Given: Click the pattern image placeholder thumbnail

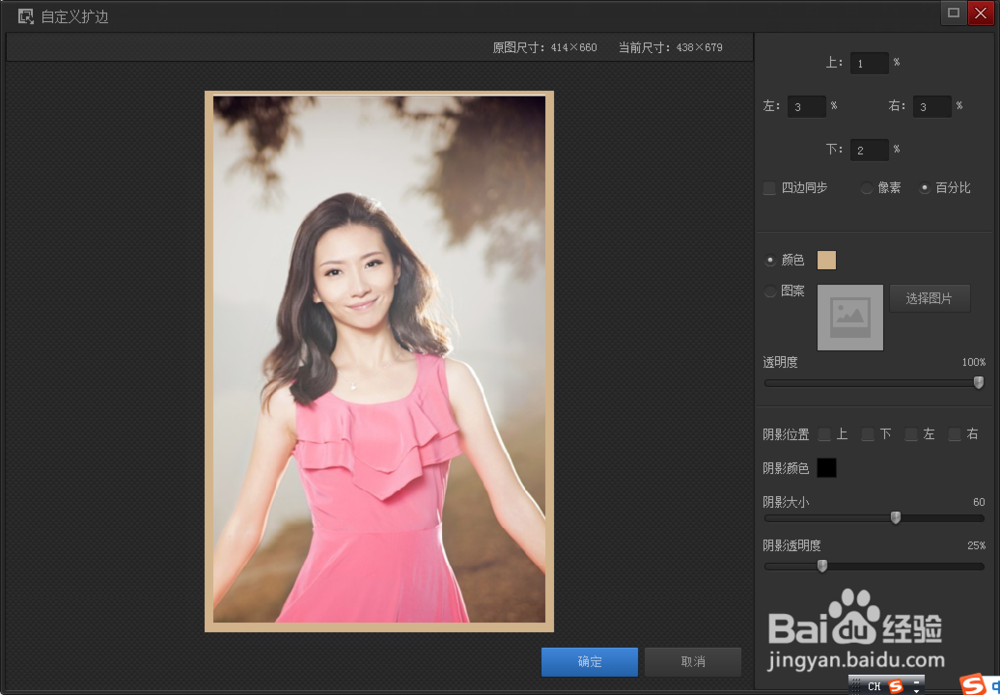Looking at the screenshot, I should pyautogui.click(x=850, y=318).
